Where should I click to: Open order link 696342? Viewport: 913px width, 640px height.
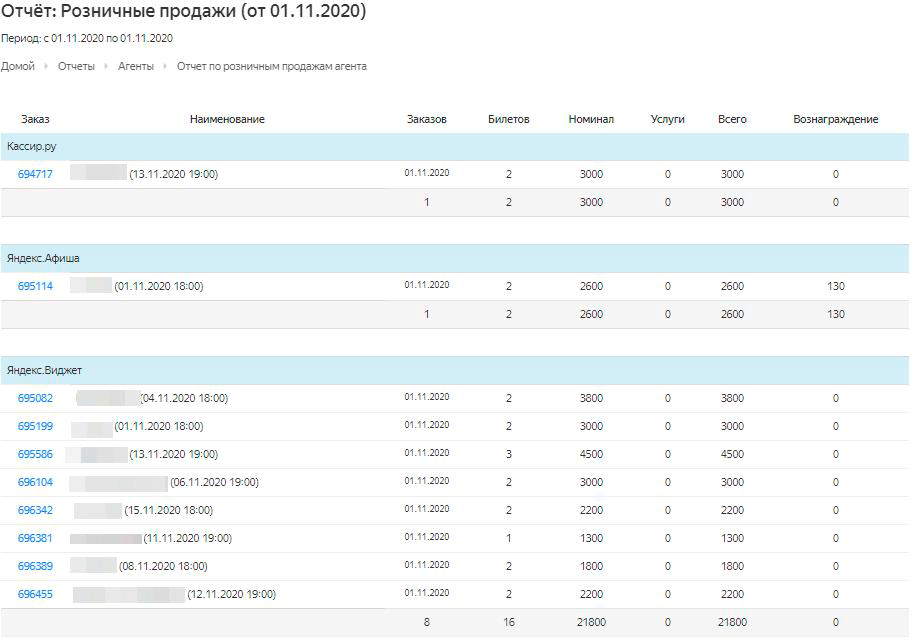pyautogui.click(x=35, y=510)
